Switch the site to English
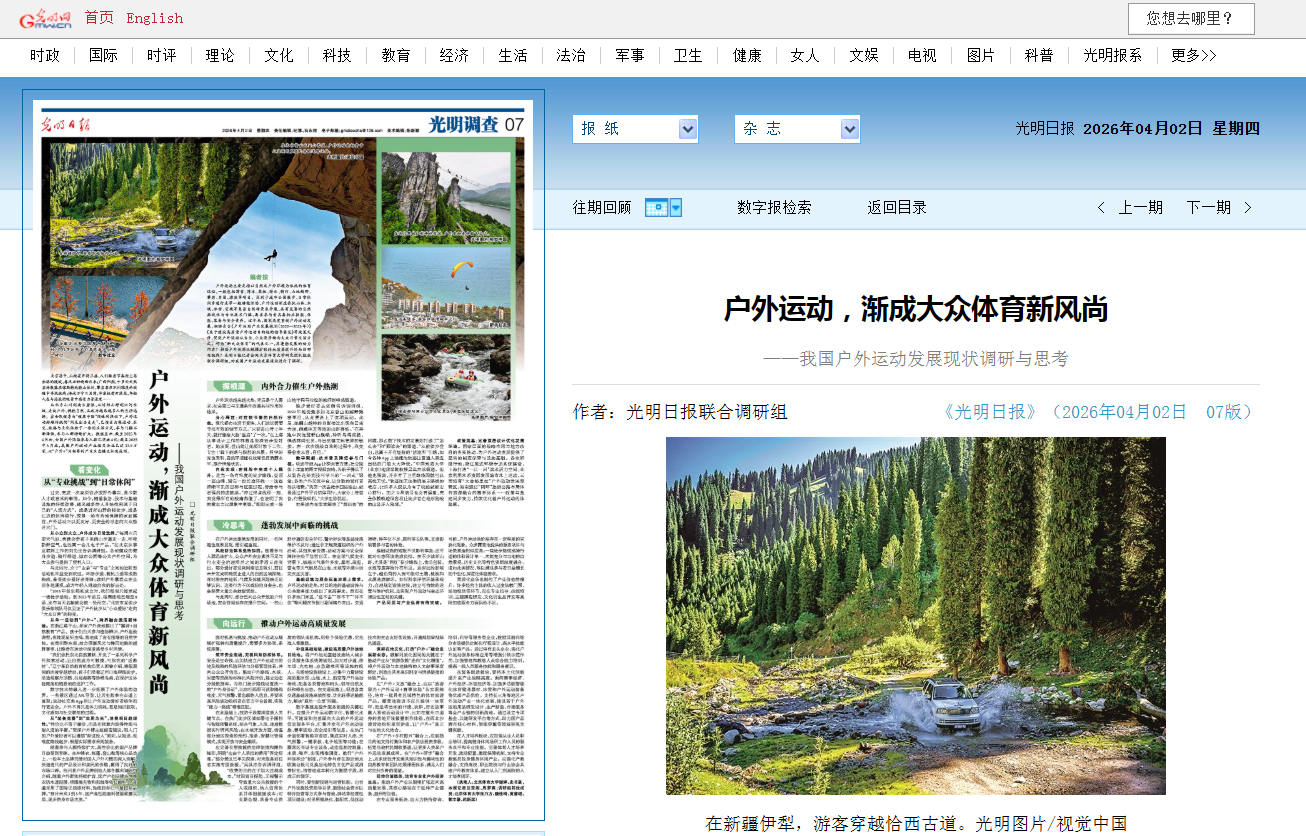 (x=154, y=18)
